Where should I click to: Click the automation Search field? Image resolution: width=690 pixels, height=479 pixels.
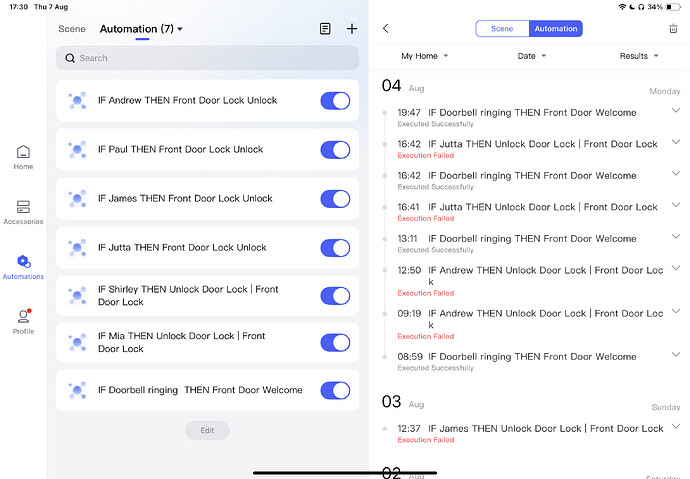tap(207, 58)
